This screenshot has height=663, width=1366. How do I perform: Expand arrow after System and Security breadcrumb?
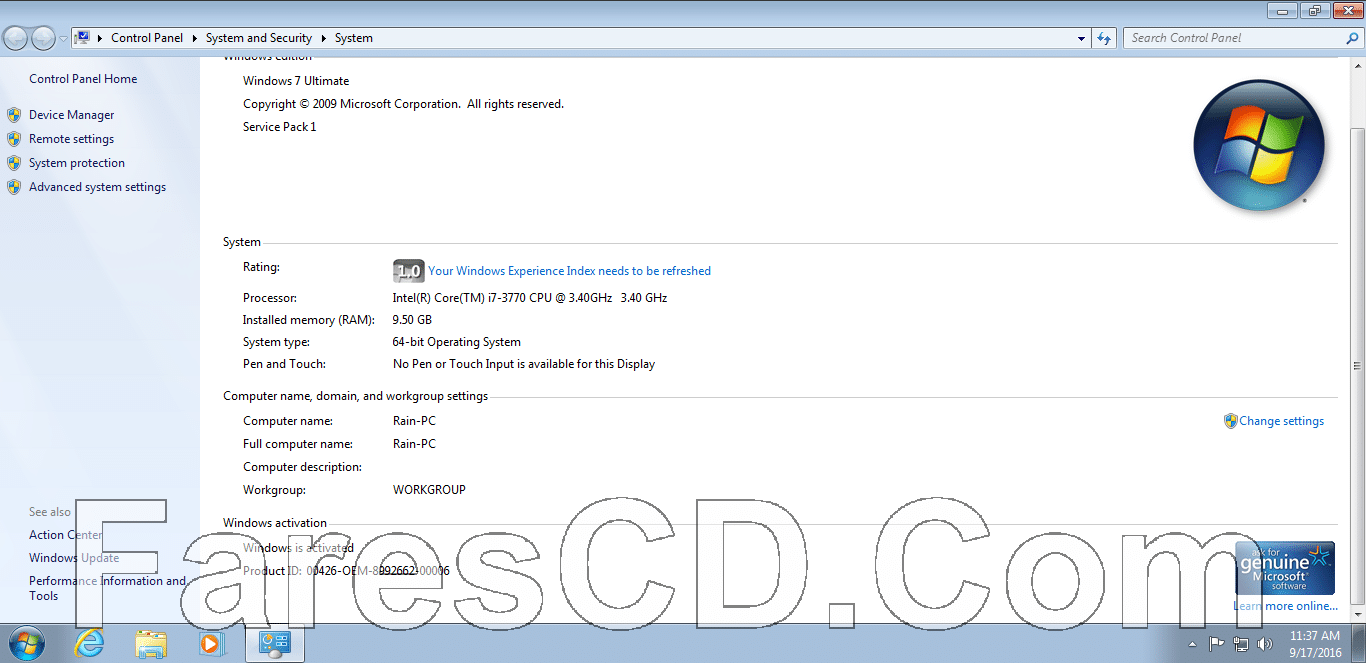tap(323, 38)
